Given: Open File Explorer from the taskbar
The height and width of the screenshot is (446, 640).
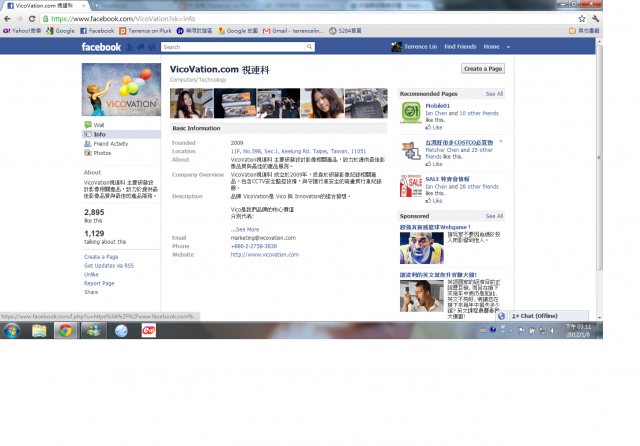Looking at the screenshot, I should click(x=39, y=331).
